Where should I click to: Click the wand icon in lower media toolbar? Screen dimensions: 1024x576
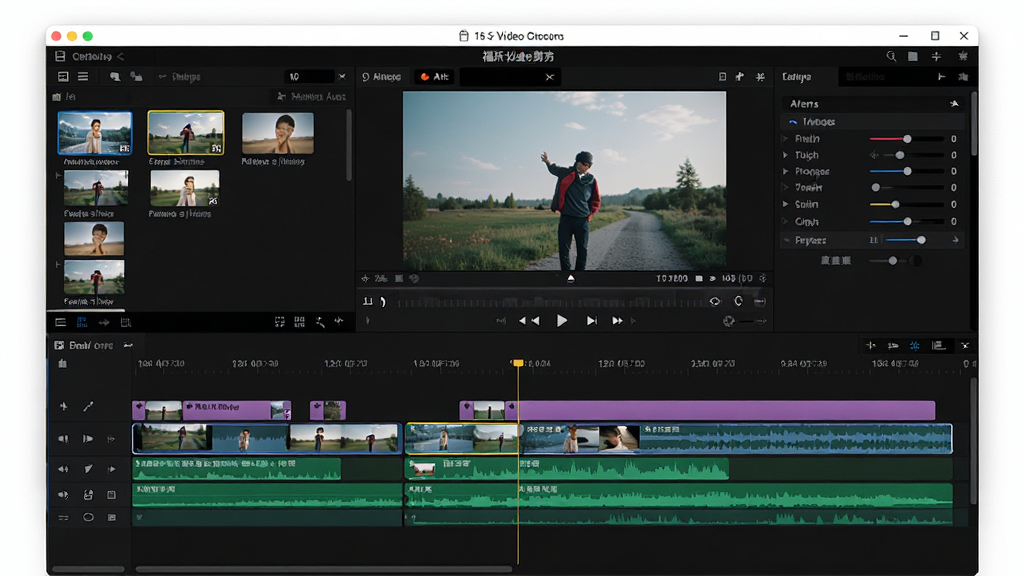(320, 322)
